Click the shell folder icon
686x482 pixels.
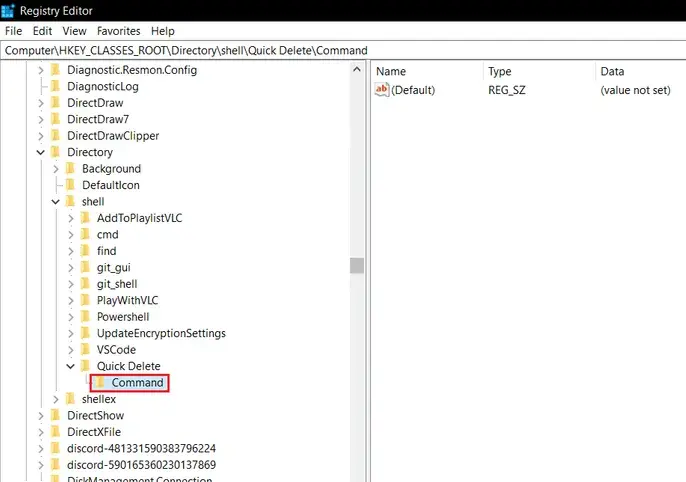click(x=70, y=201)
